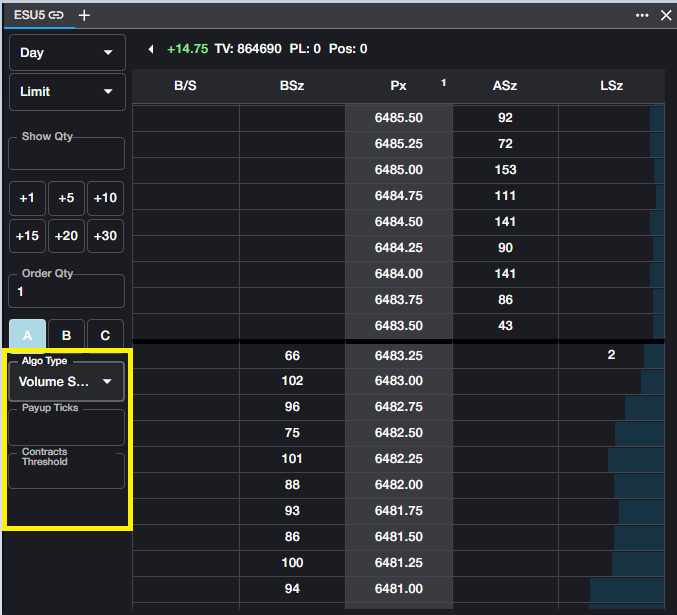Image resolution: width=677 pixels, height=615 pixels.
Task: Click the Order Qty input field
Action: (67, 292)
